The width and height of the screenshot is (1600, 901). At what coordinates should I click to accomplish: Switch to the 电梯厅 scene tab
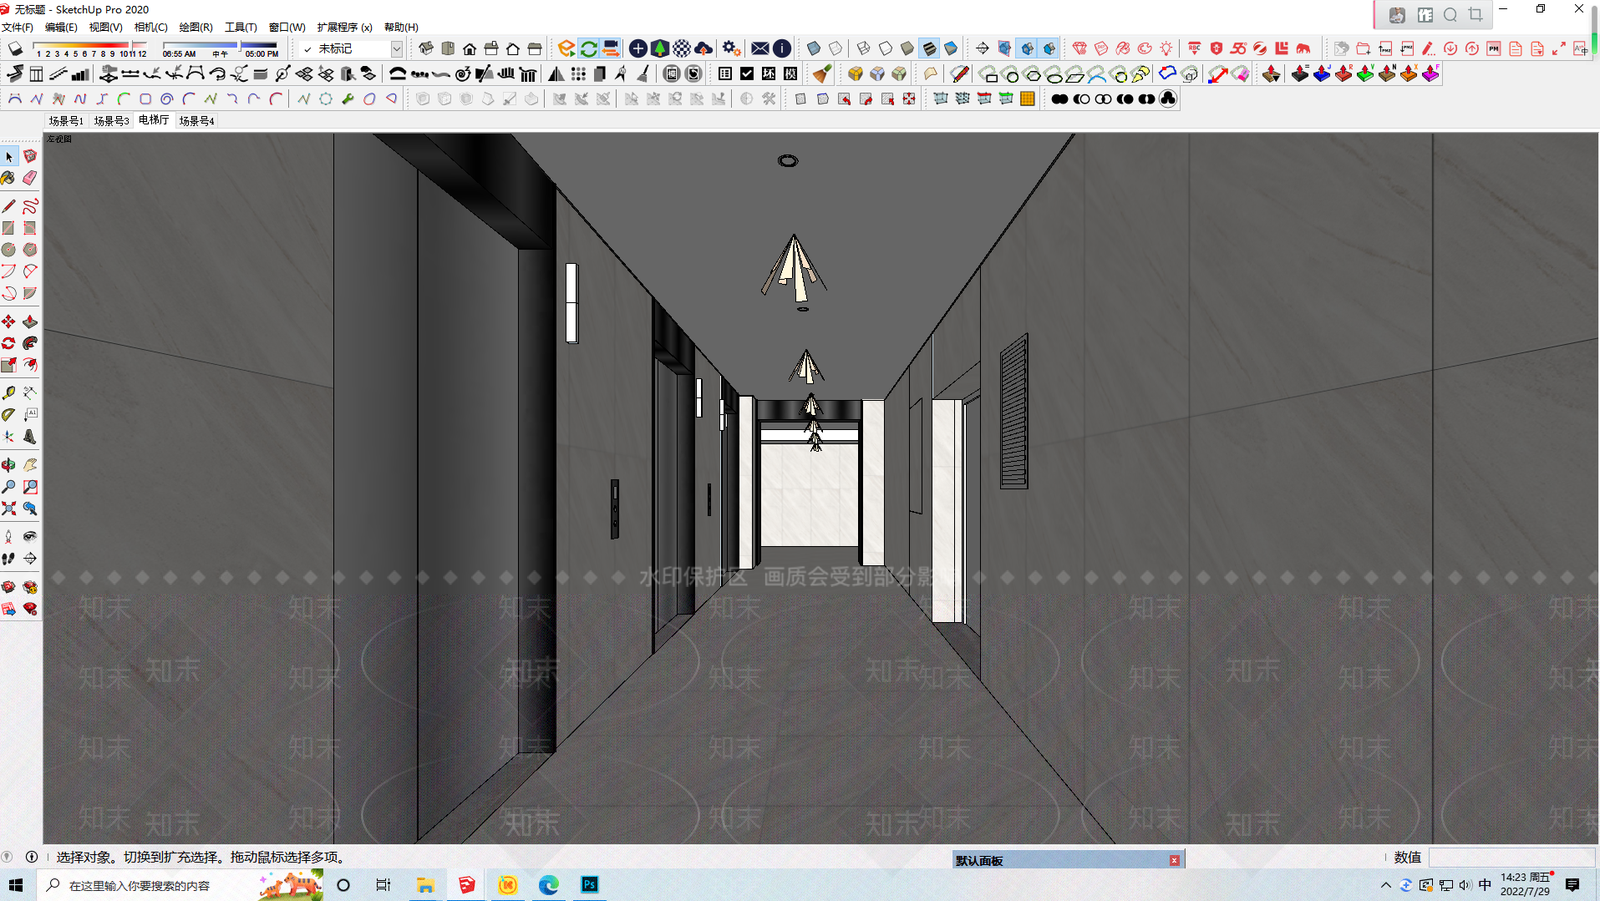click(x=153, y=120)
